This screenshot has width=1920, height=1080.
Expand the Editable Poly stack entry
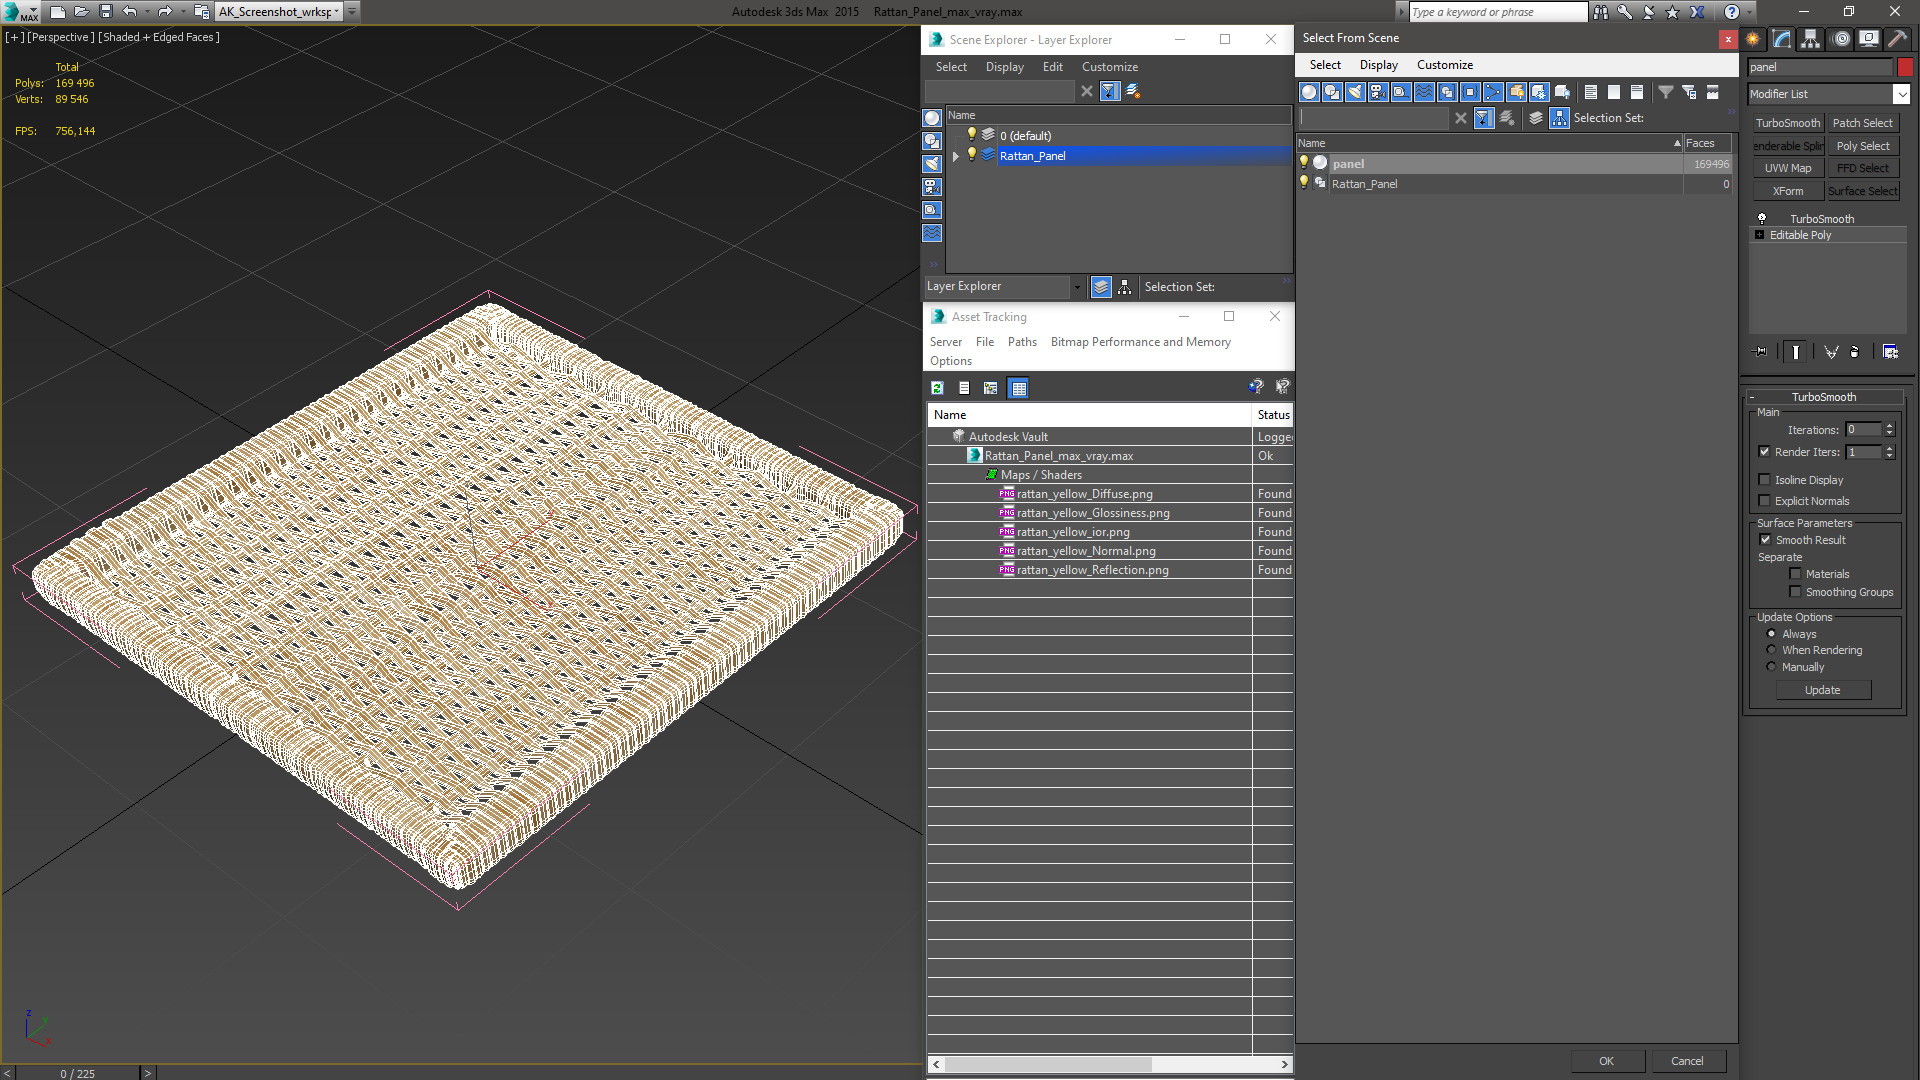pyautogui.click(x=1760, y=235)
